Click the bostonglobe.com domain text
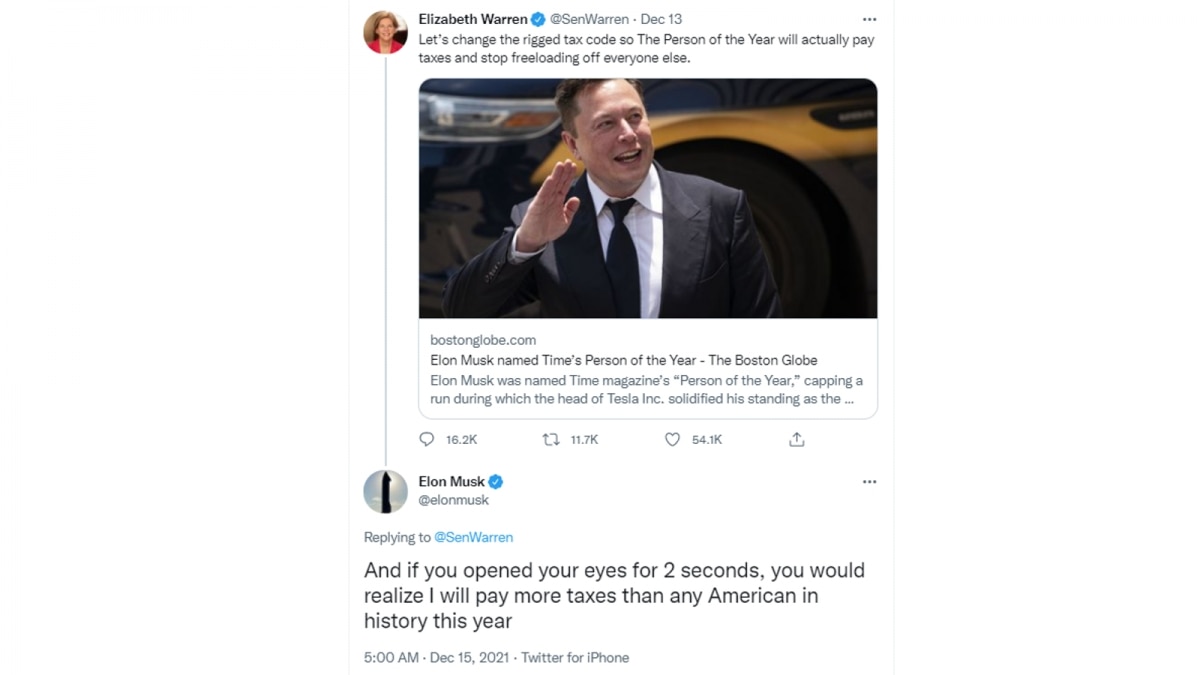The image size is (1200, 675). (x=483, y=340)
